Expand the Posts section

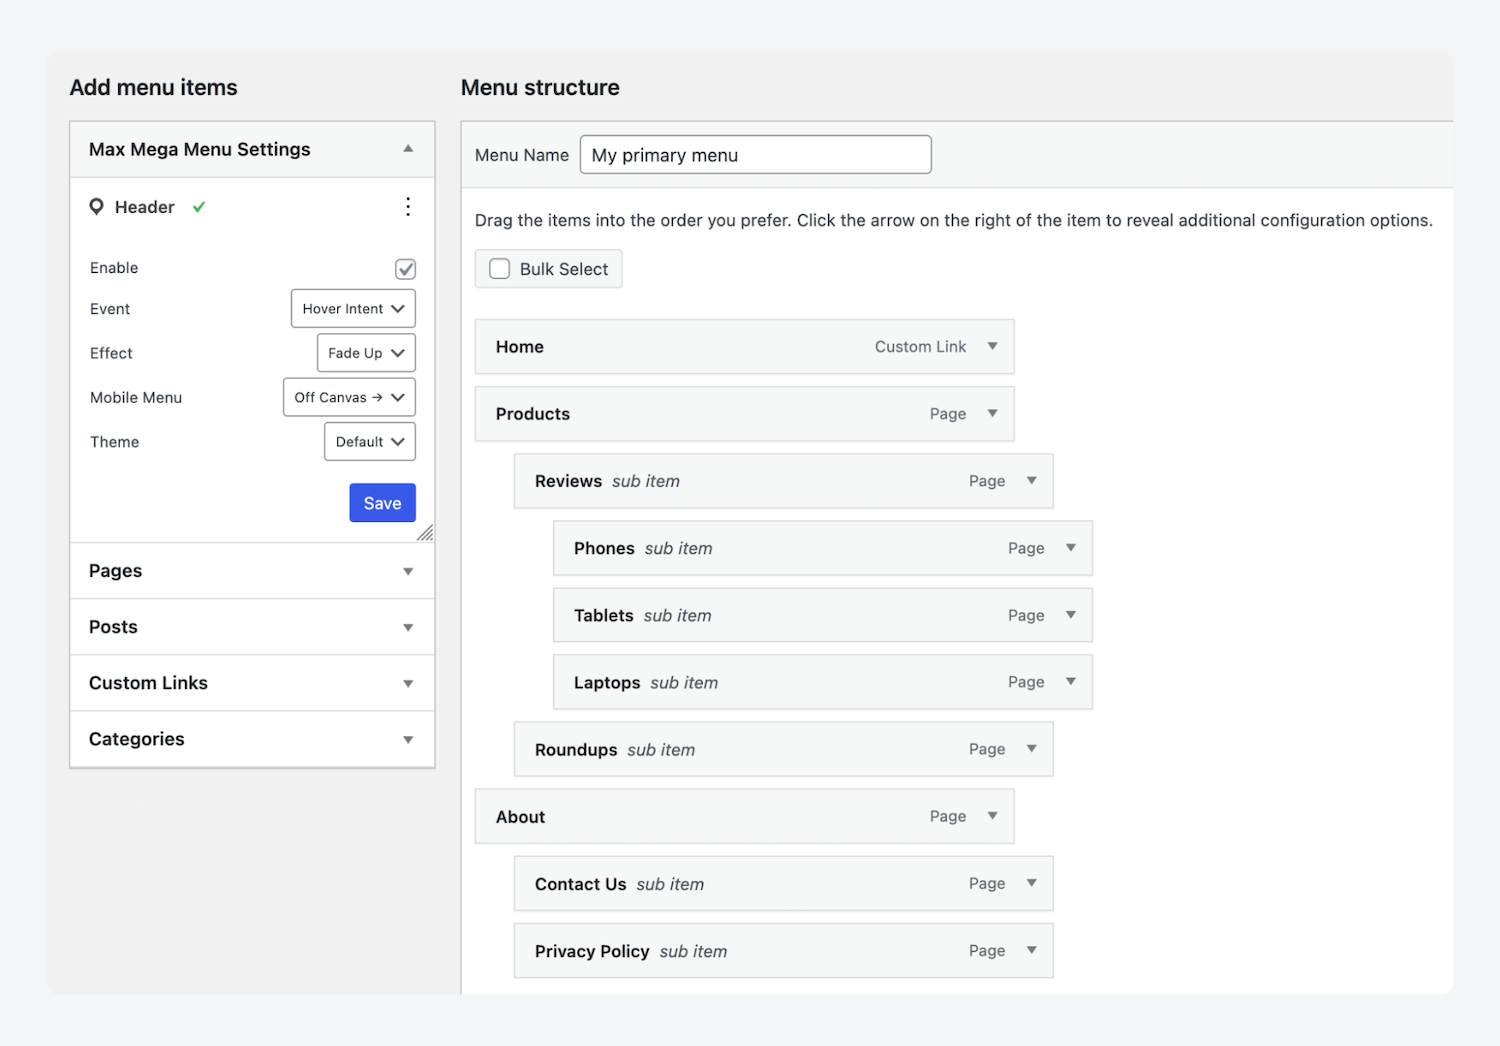[x=408, y=627]
